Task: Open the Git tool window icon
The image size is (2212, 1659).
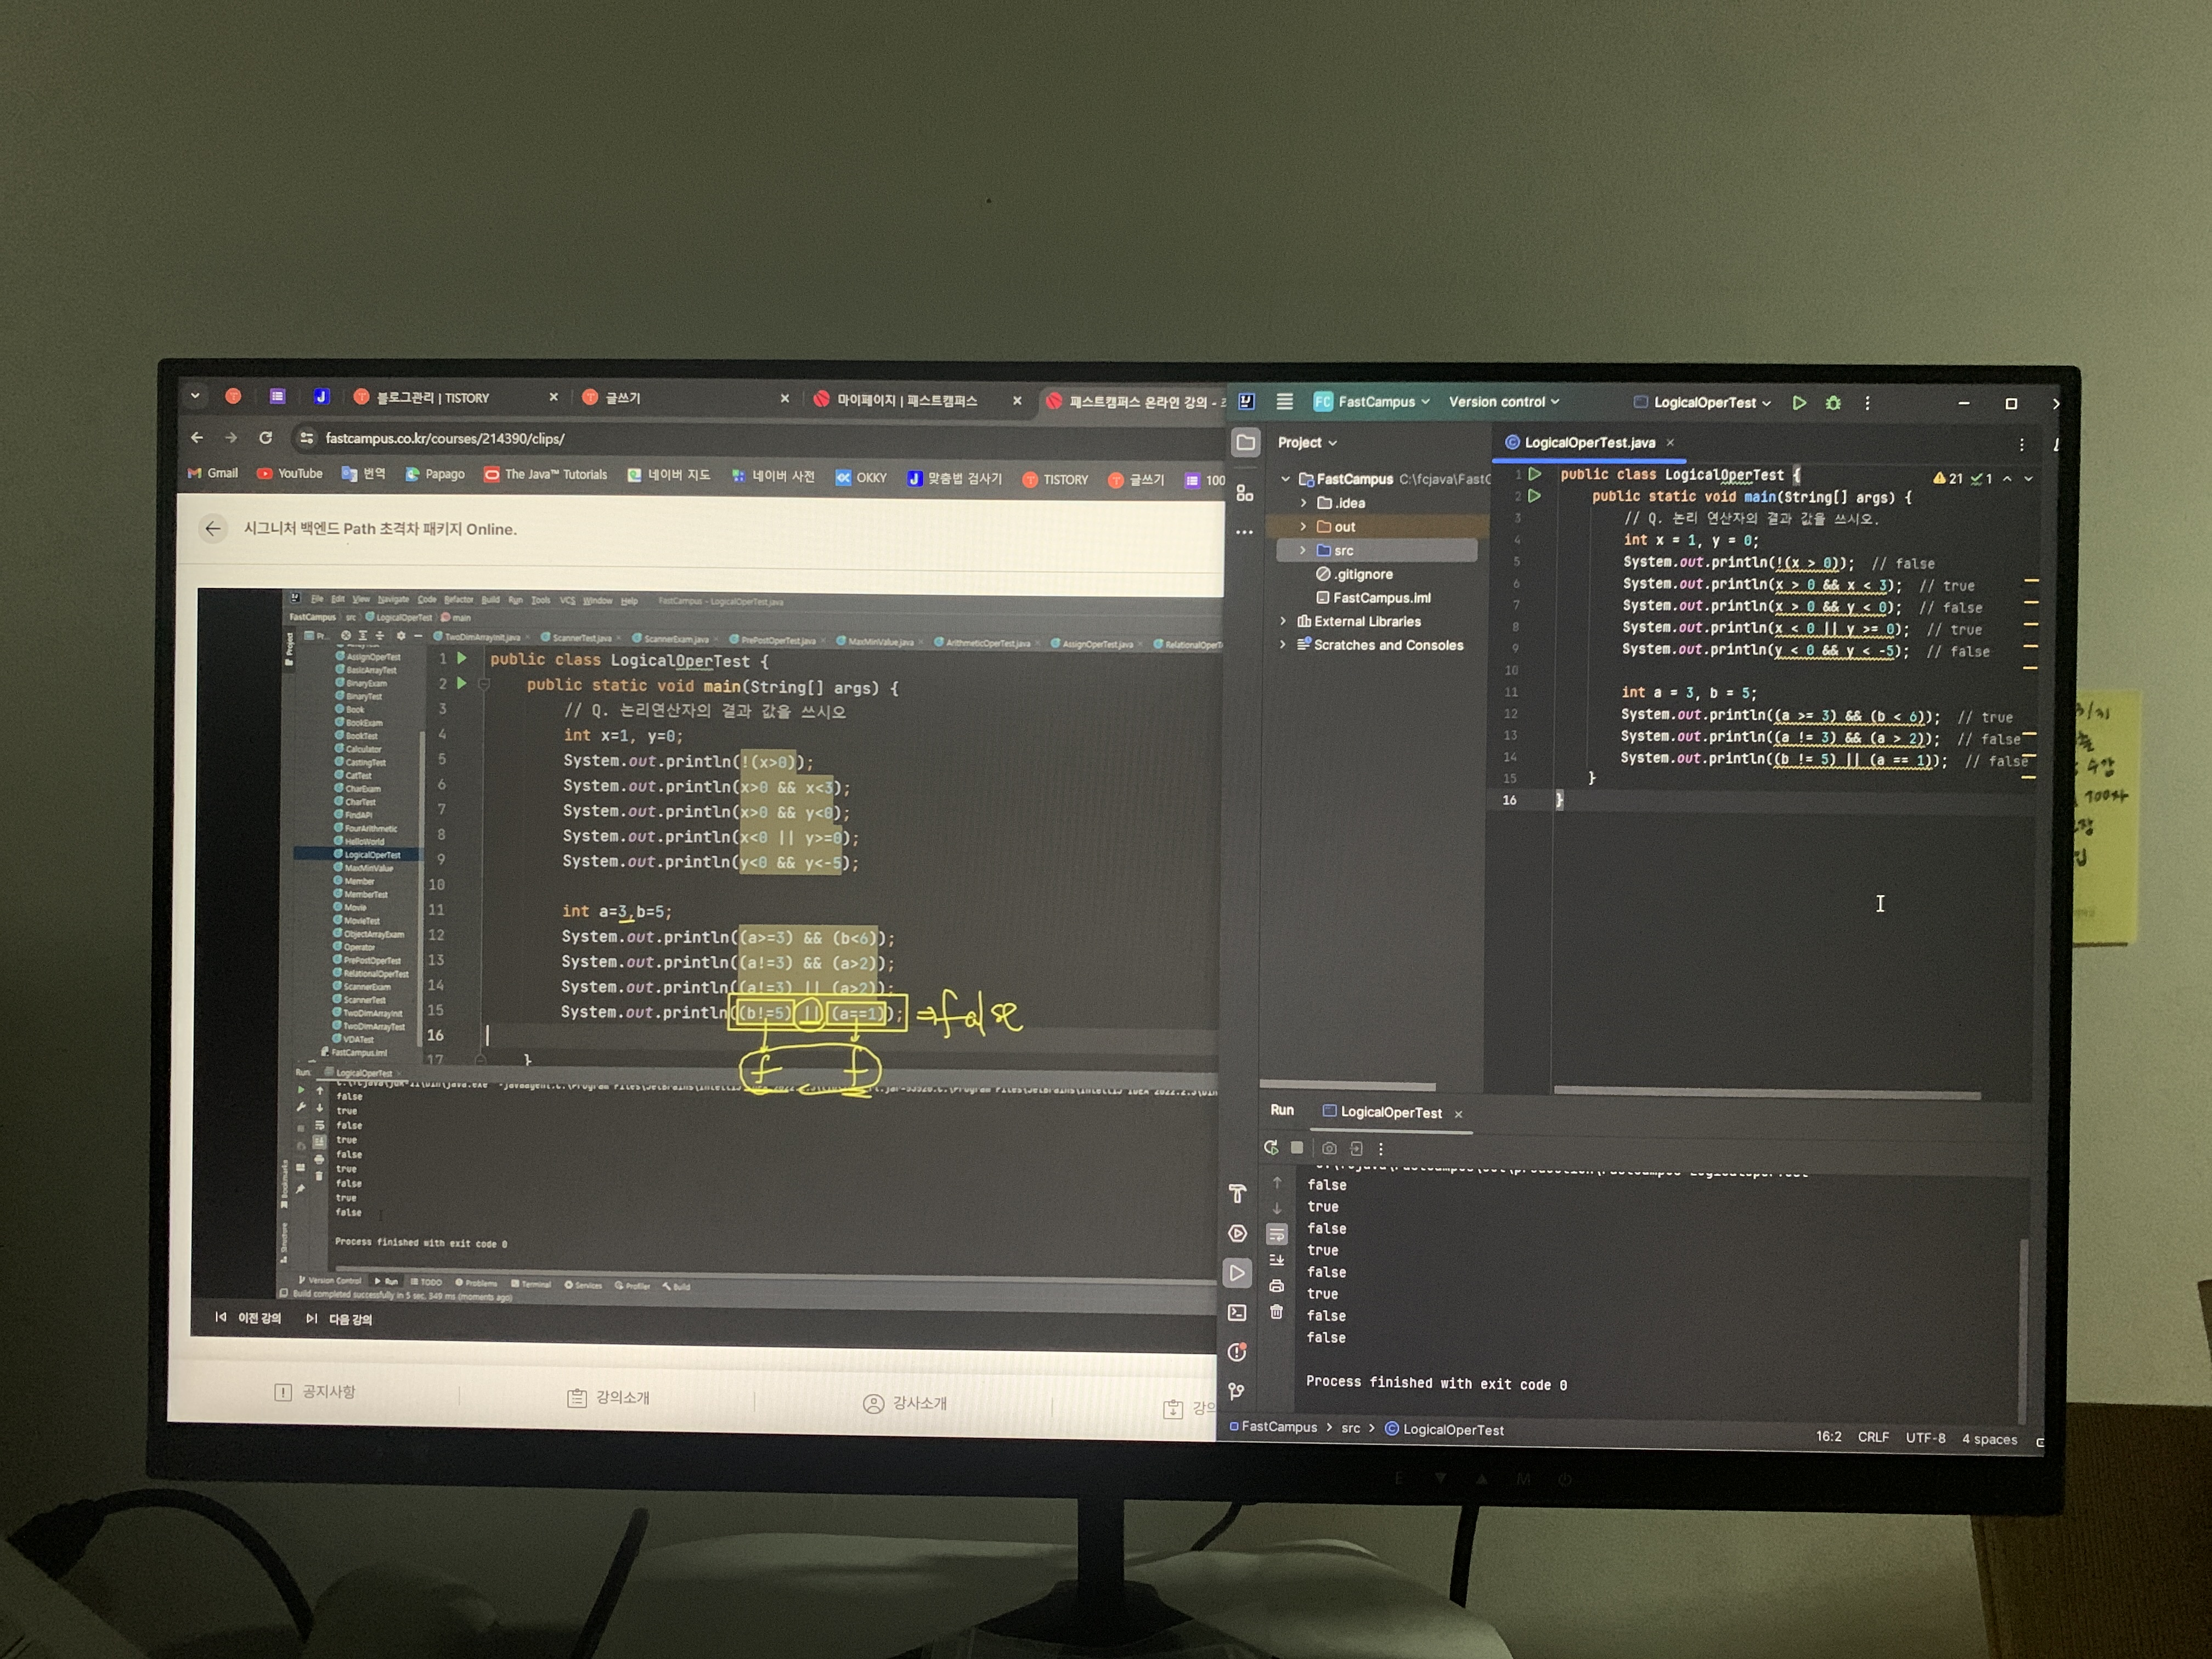Action: click(x=1237, y=1391)
